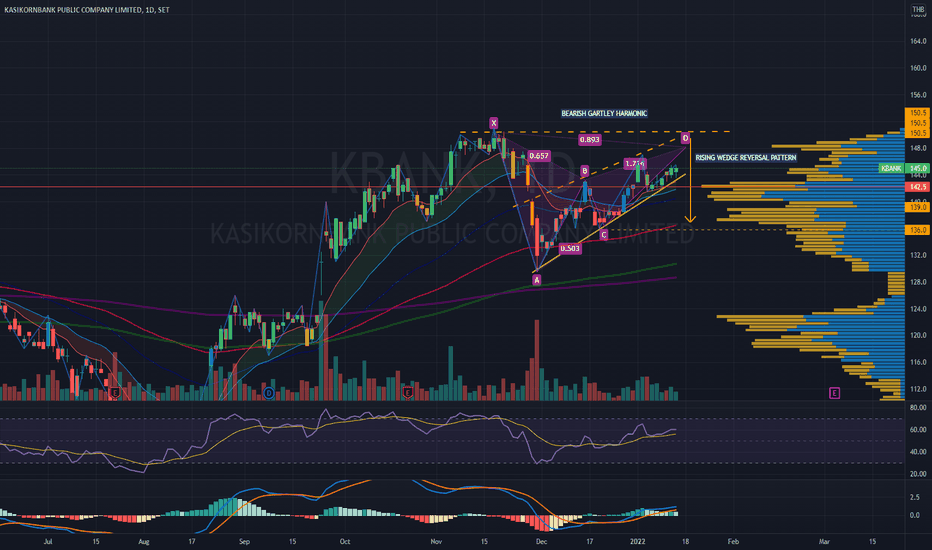Open the blue dividend D event marker
The width and height of the screenshot is (932, 550).
pyautogui.click(x=269, y=393)
